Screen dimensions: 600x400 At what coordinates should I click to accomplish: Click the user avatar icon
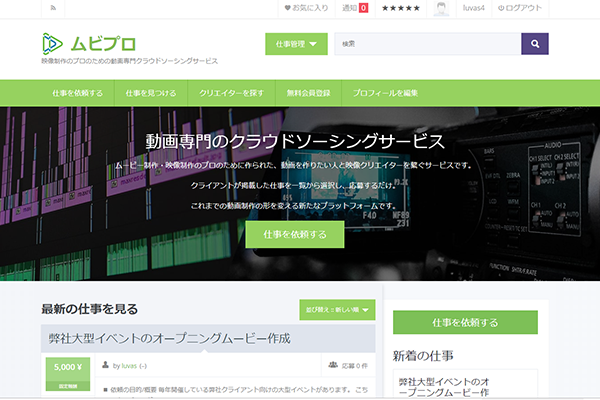pos(442,9)
